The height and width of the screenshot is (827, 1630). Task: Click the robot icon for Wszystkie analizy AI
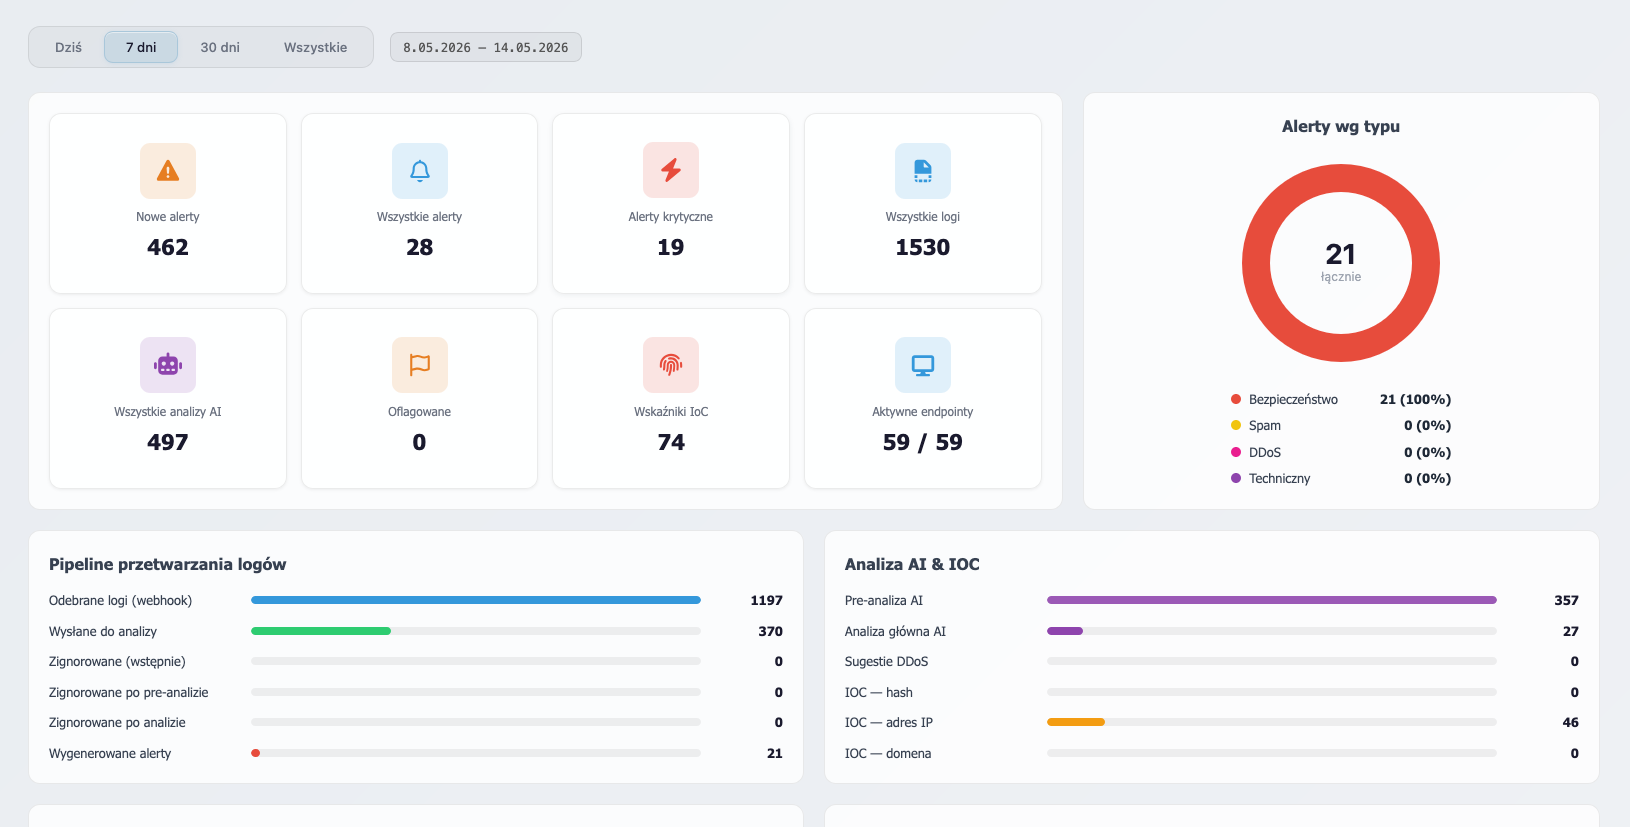168,365
